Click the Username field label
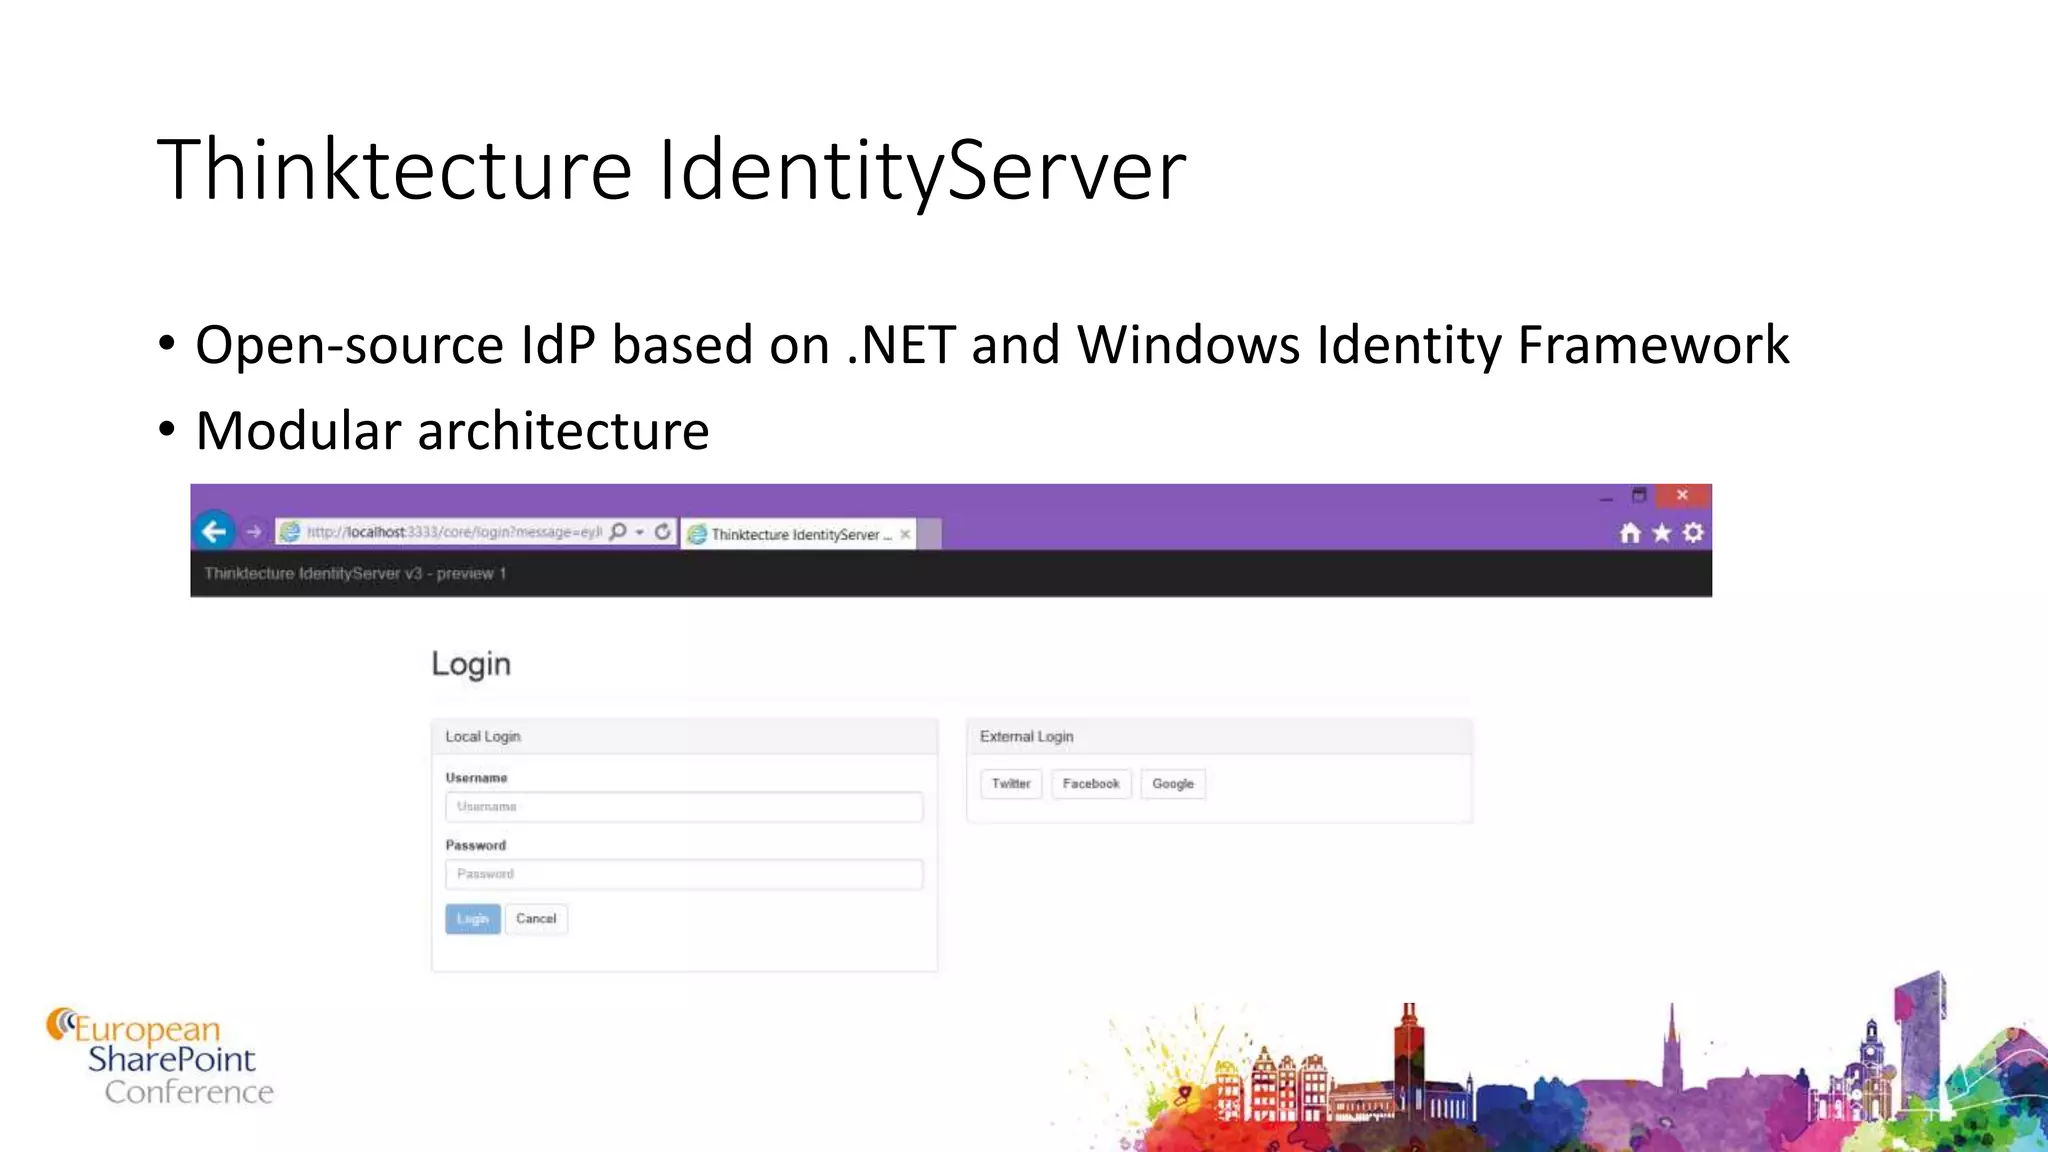 [x=476, y=777]
